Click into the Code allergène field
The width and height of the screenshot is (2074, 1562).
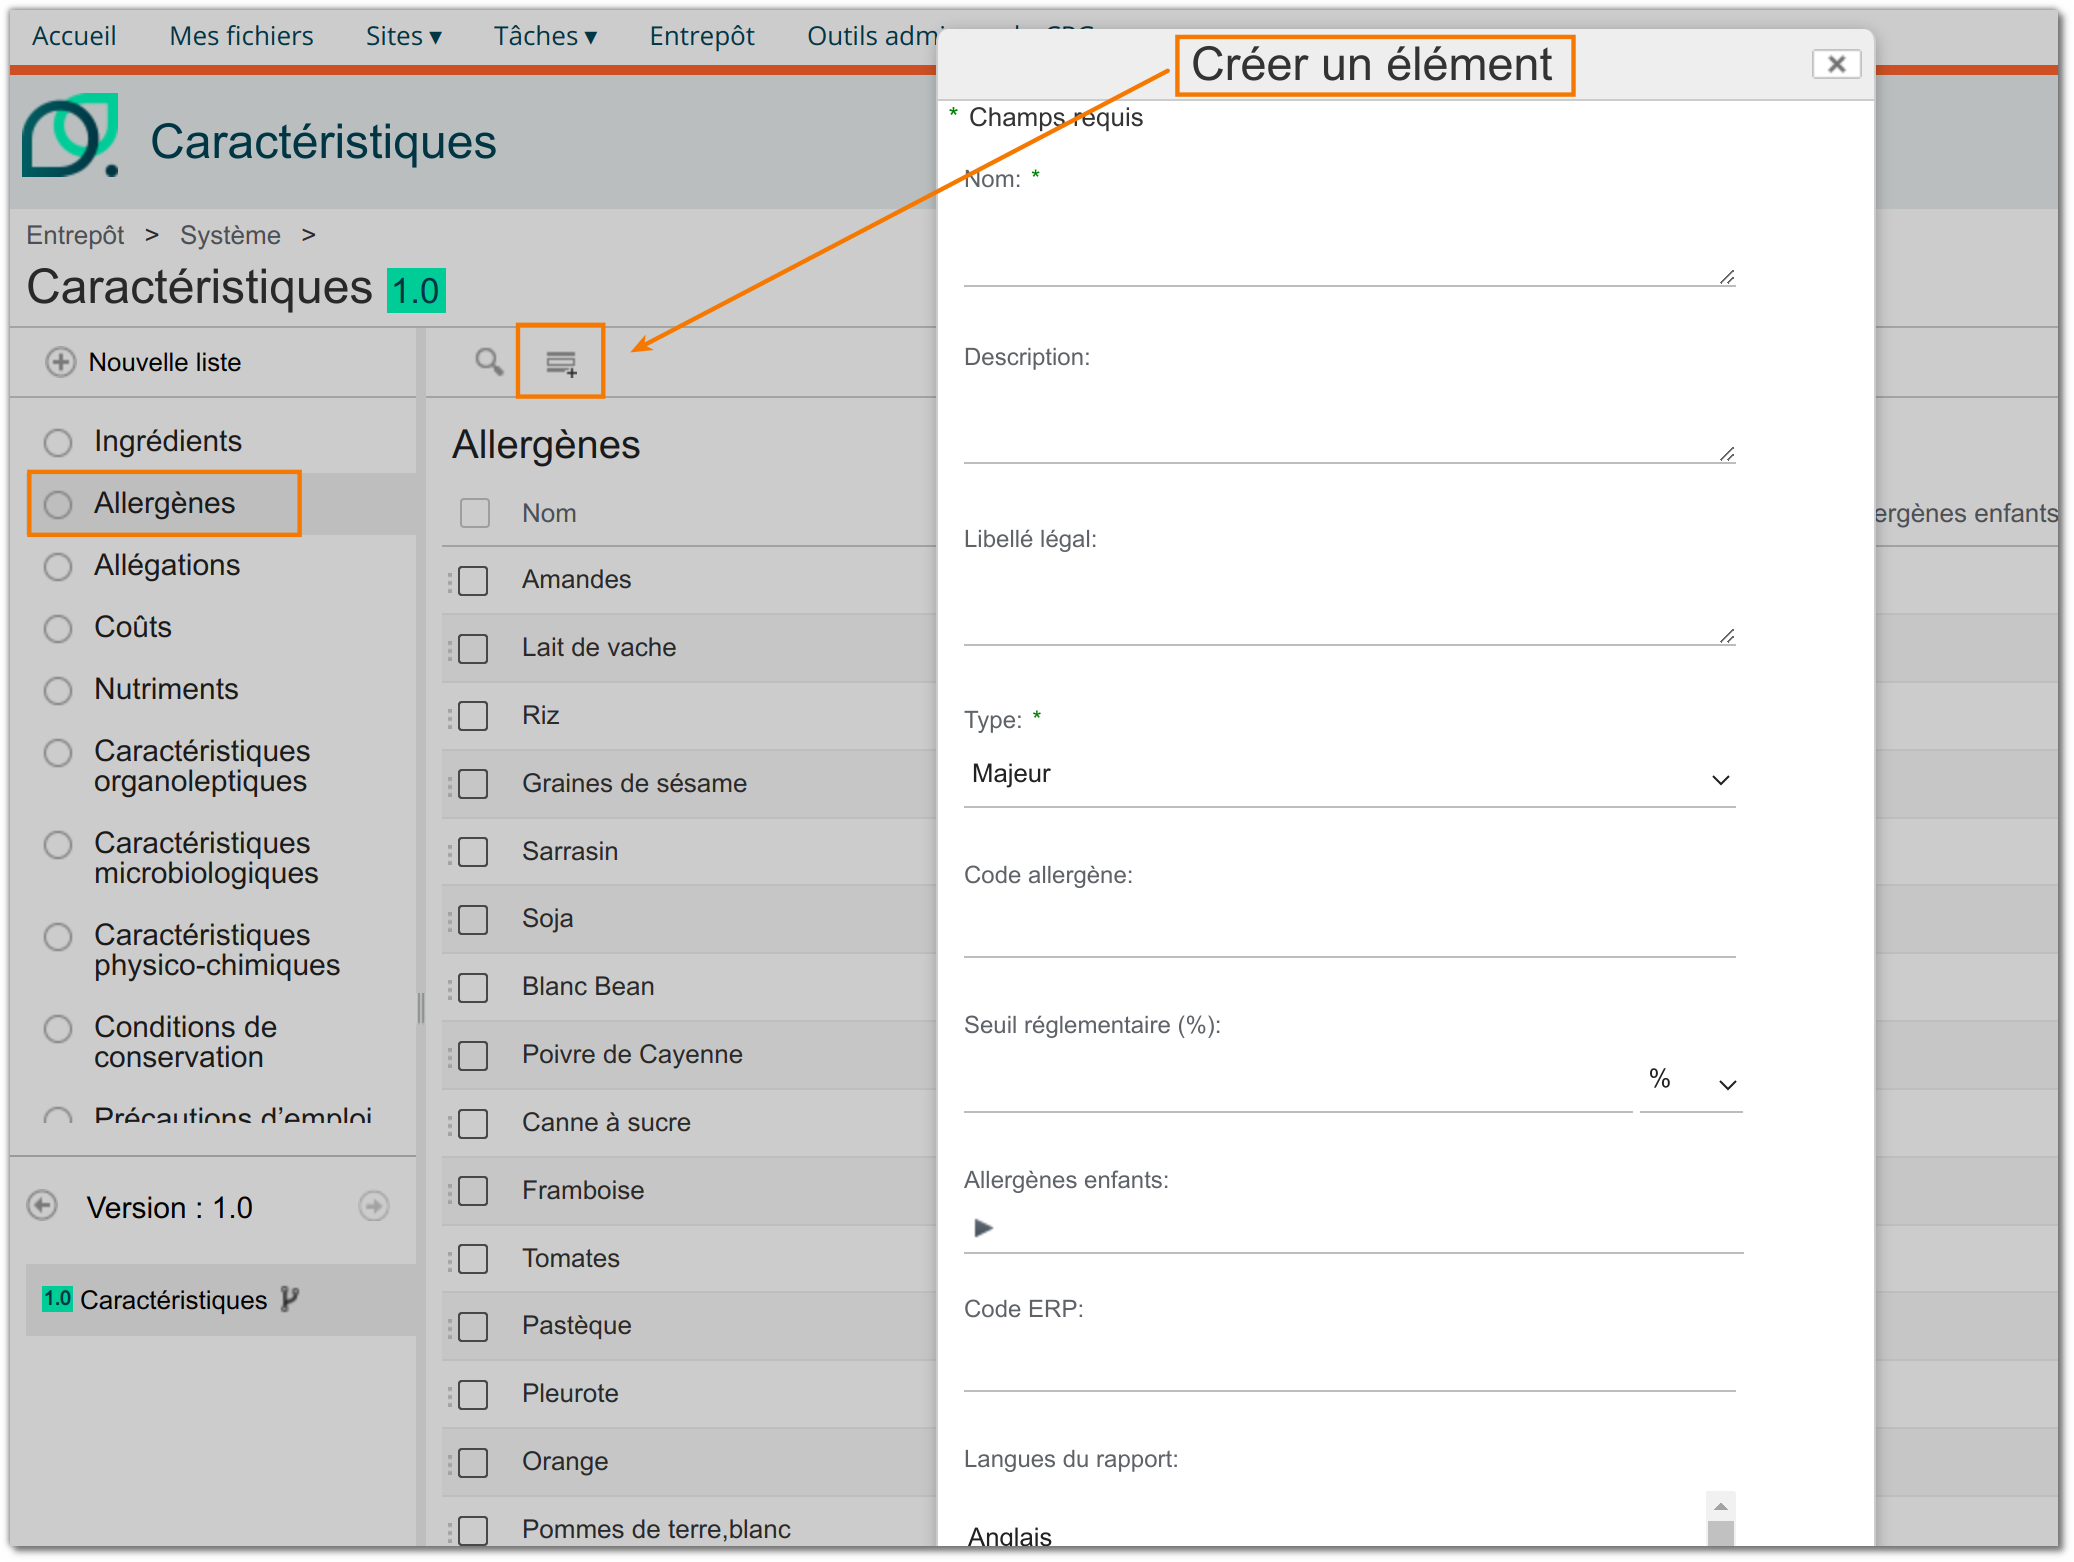tap(1349, 928)
